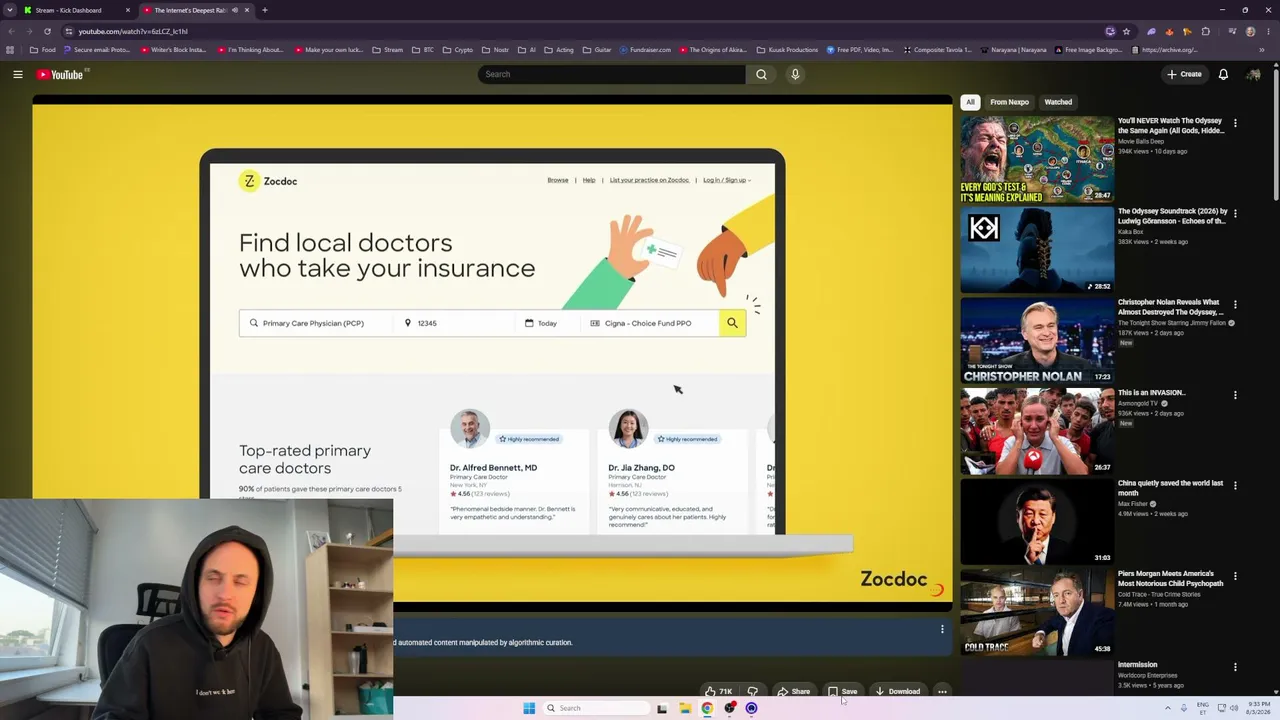
Task: Open the bookmarks apps grid icon
Action: click(10, 50)
